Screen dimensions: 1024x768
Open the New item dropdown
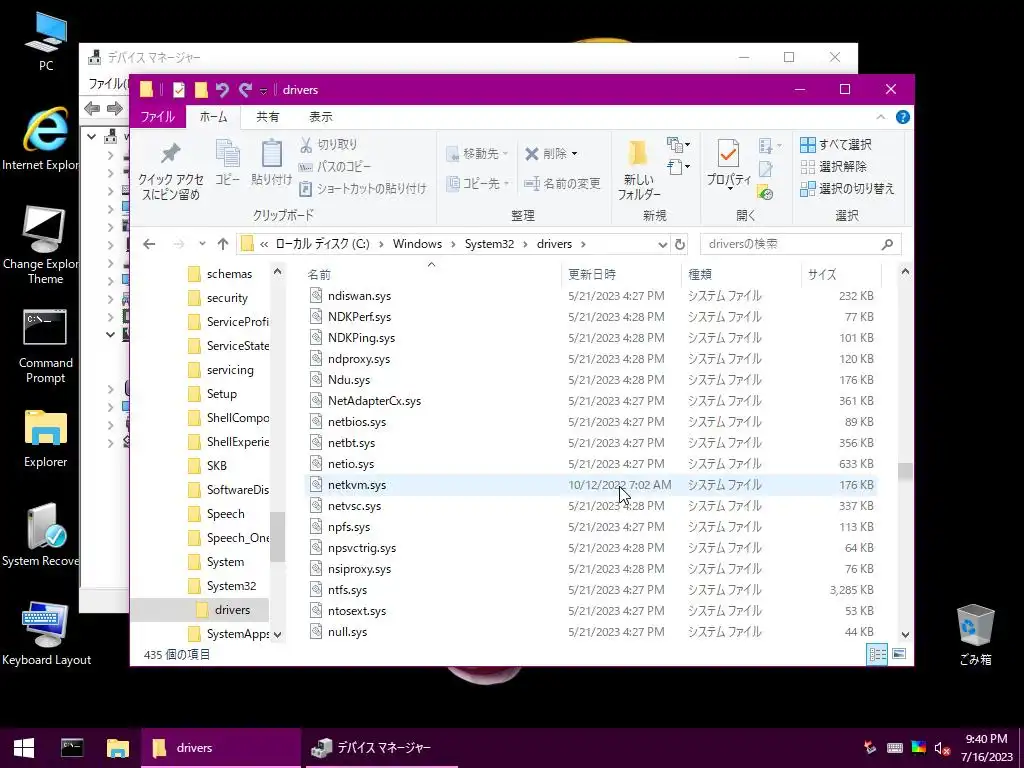(x=679, y=144)
